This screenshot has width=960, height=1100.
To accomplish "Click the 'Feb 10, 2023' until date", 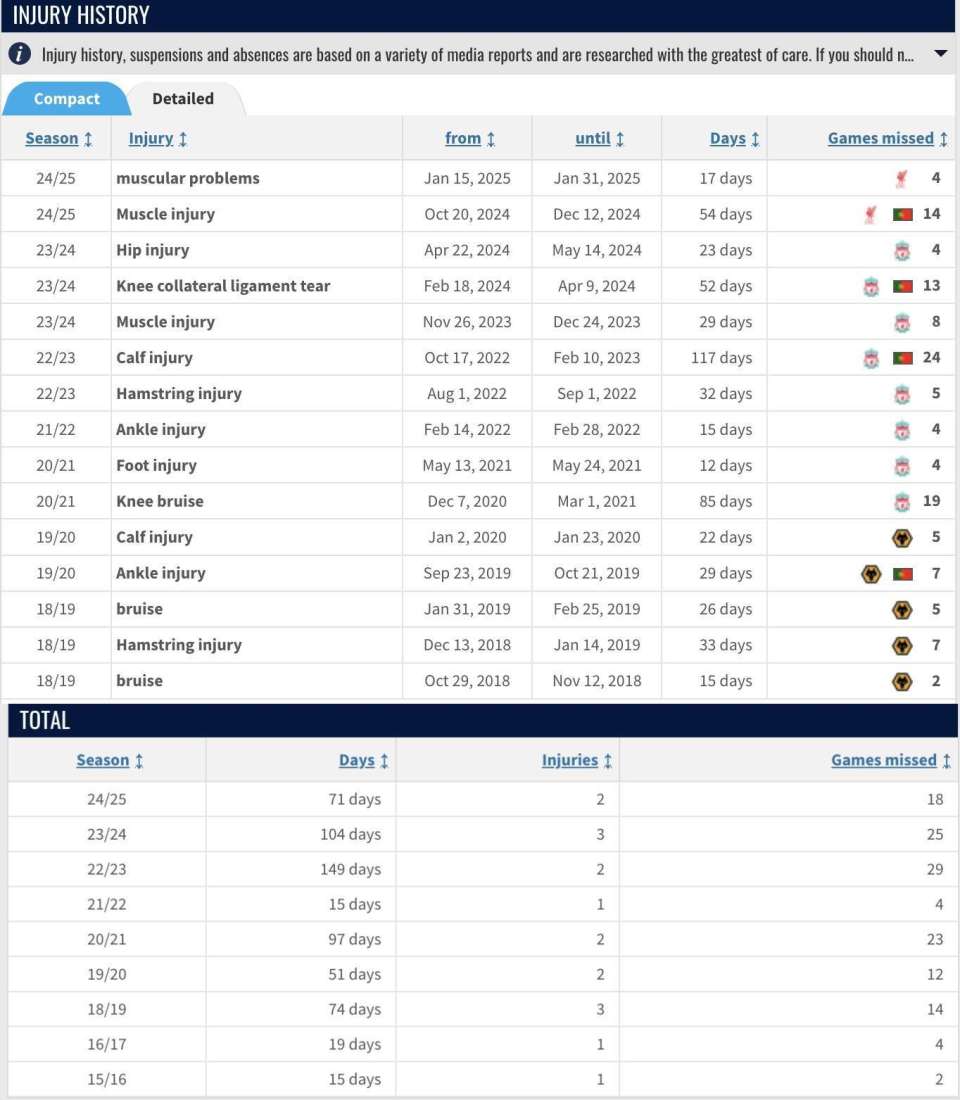I will point(596,358).
